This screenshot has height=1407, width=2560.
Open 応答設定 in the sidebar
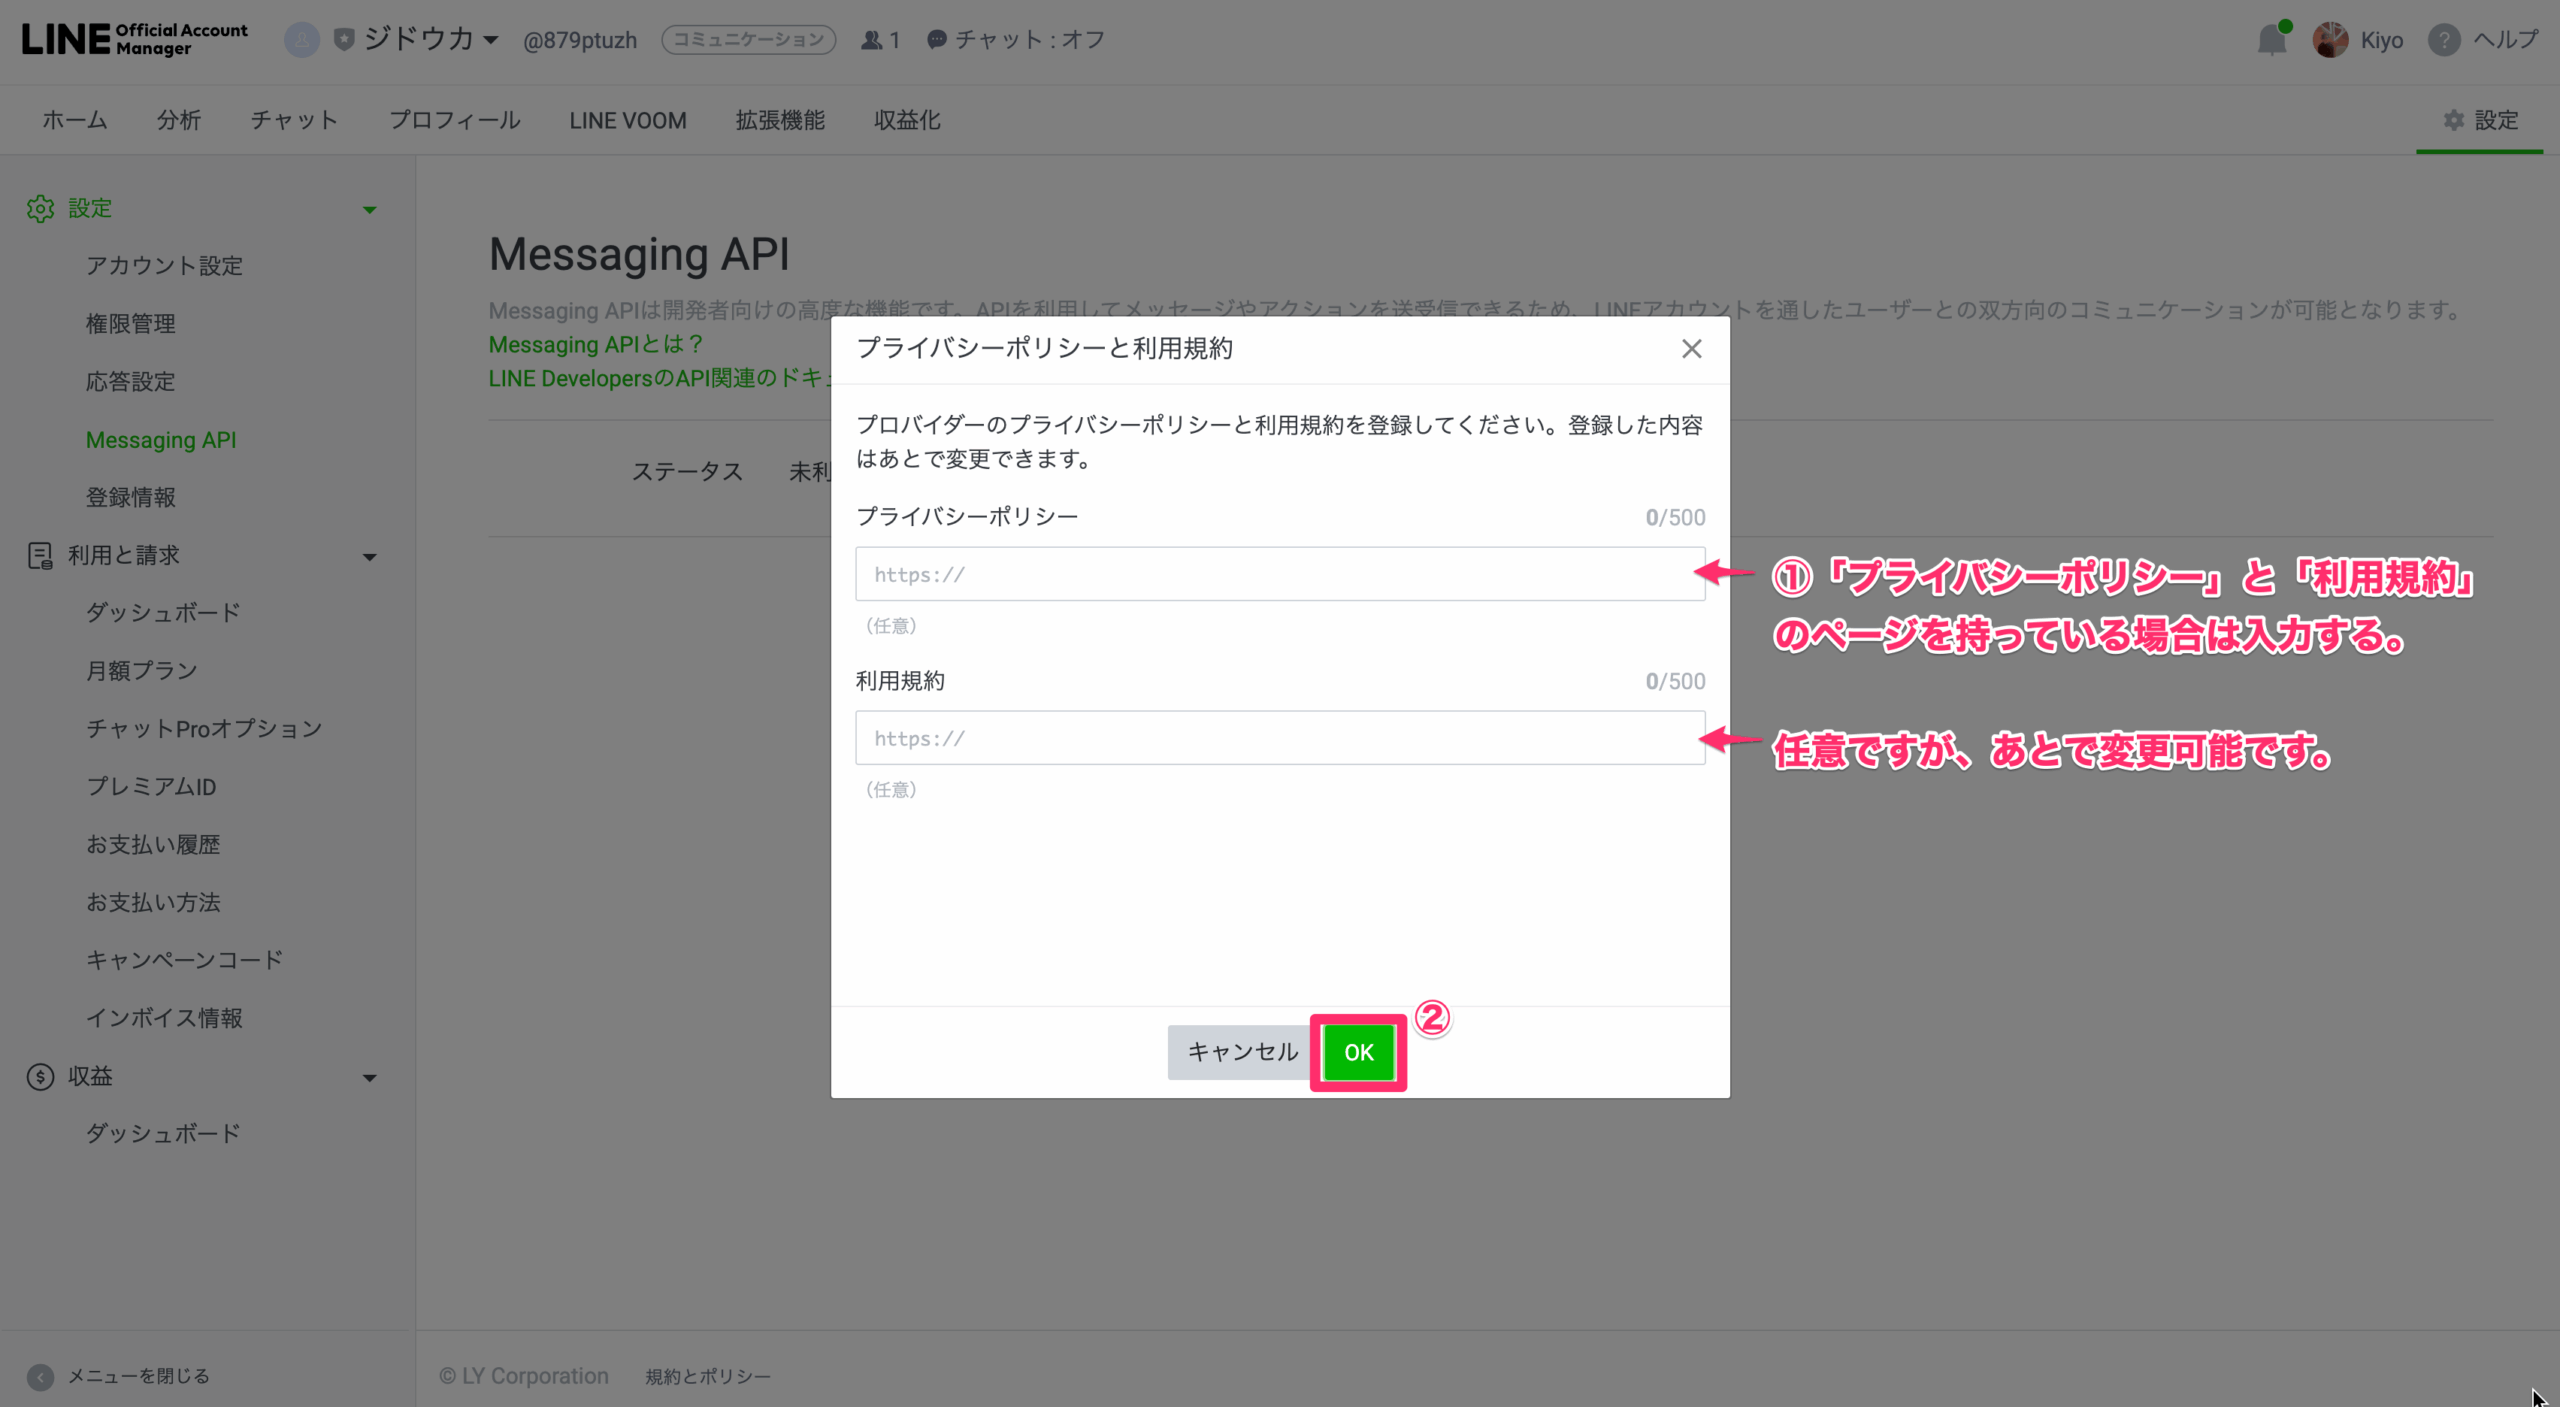tap(131, 382)
